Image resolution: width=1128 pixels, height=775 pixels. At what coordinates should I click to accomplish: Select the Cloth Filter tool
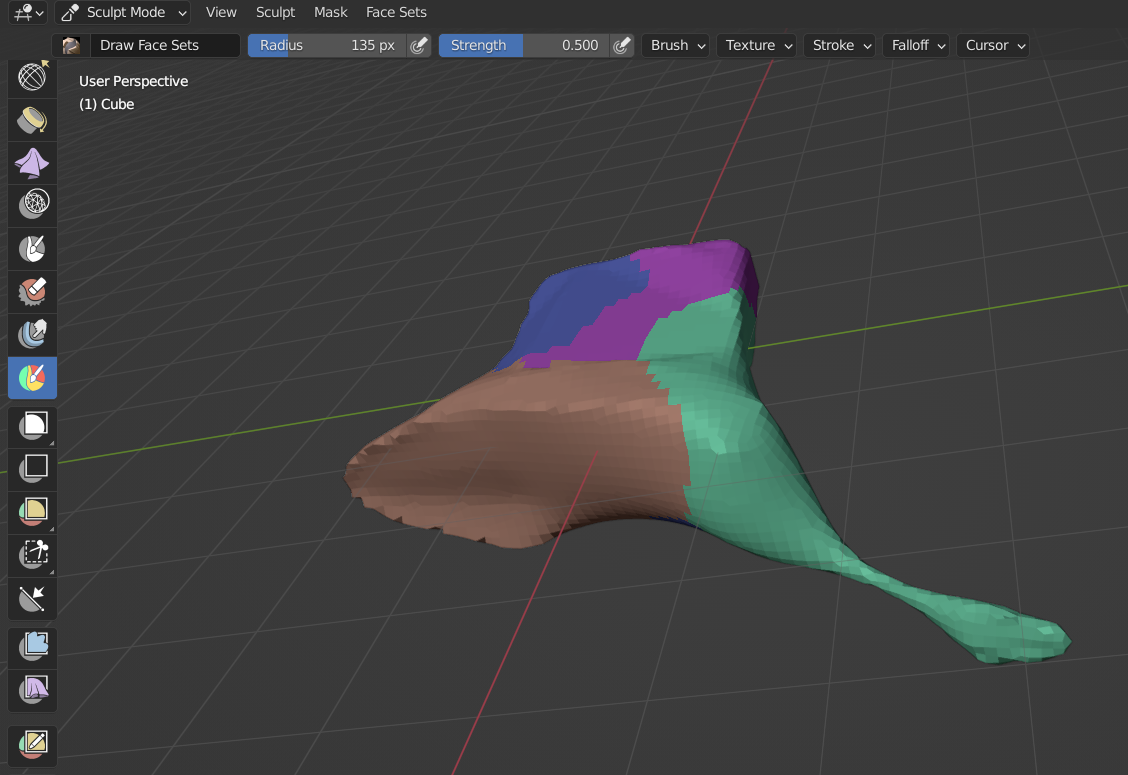[32, 689]
